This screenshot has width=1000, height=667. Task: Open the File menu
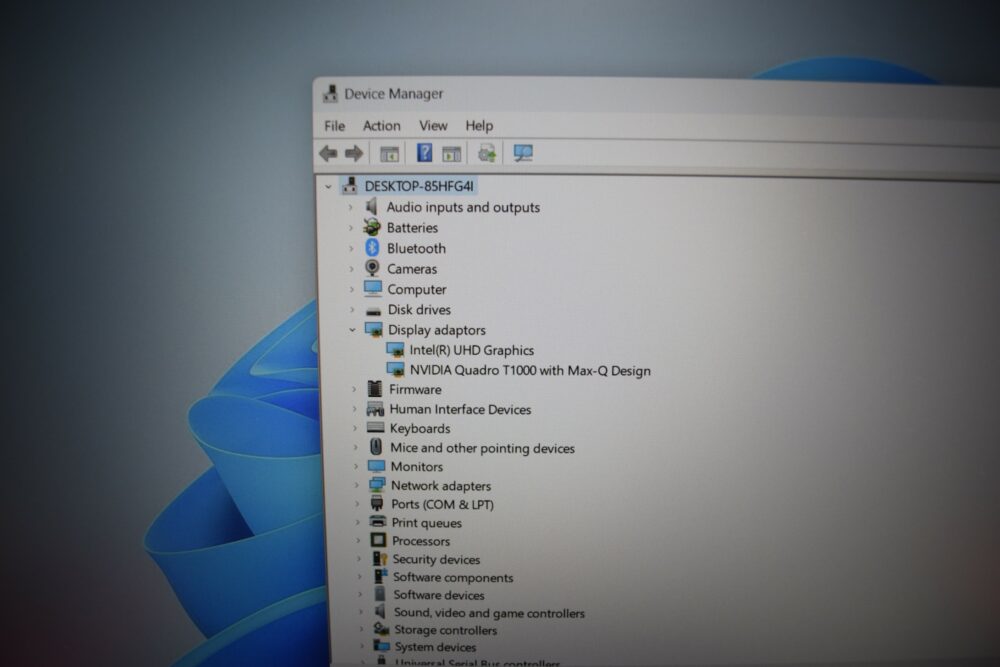click(335, 126)
